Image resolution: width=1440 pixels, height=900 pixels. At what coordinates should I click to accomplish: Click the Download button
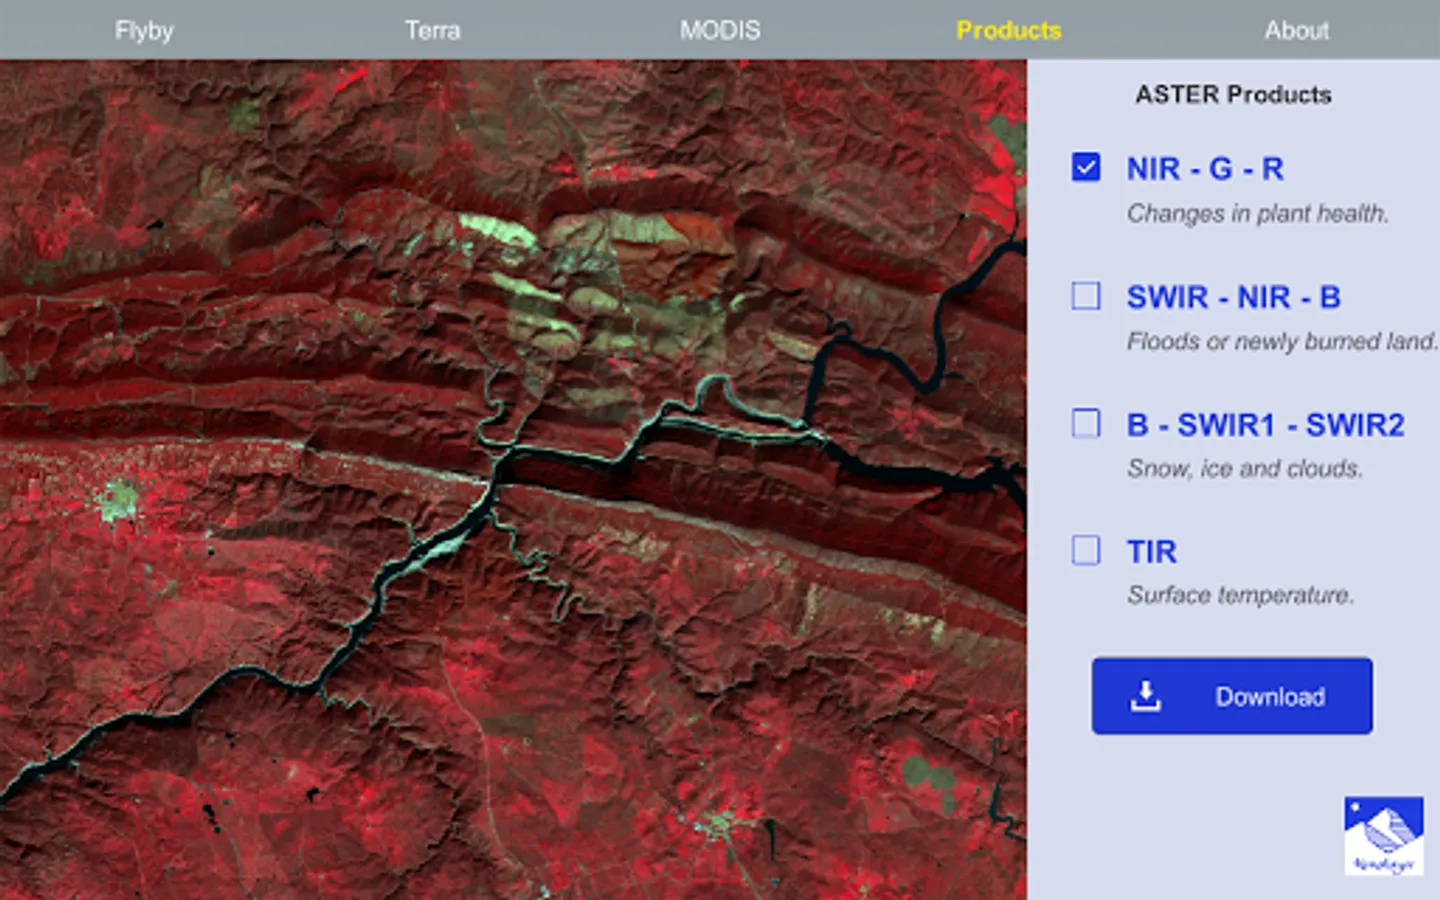click(x=1232, y=696)
